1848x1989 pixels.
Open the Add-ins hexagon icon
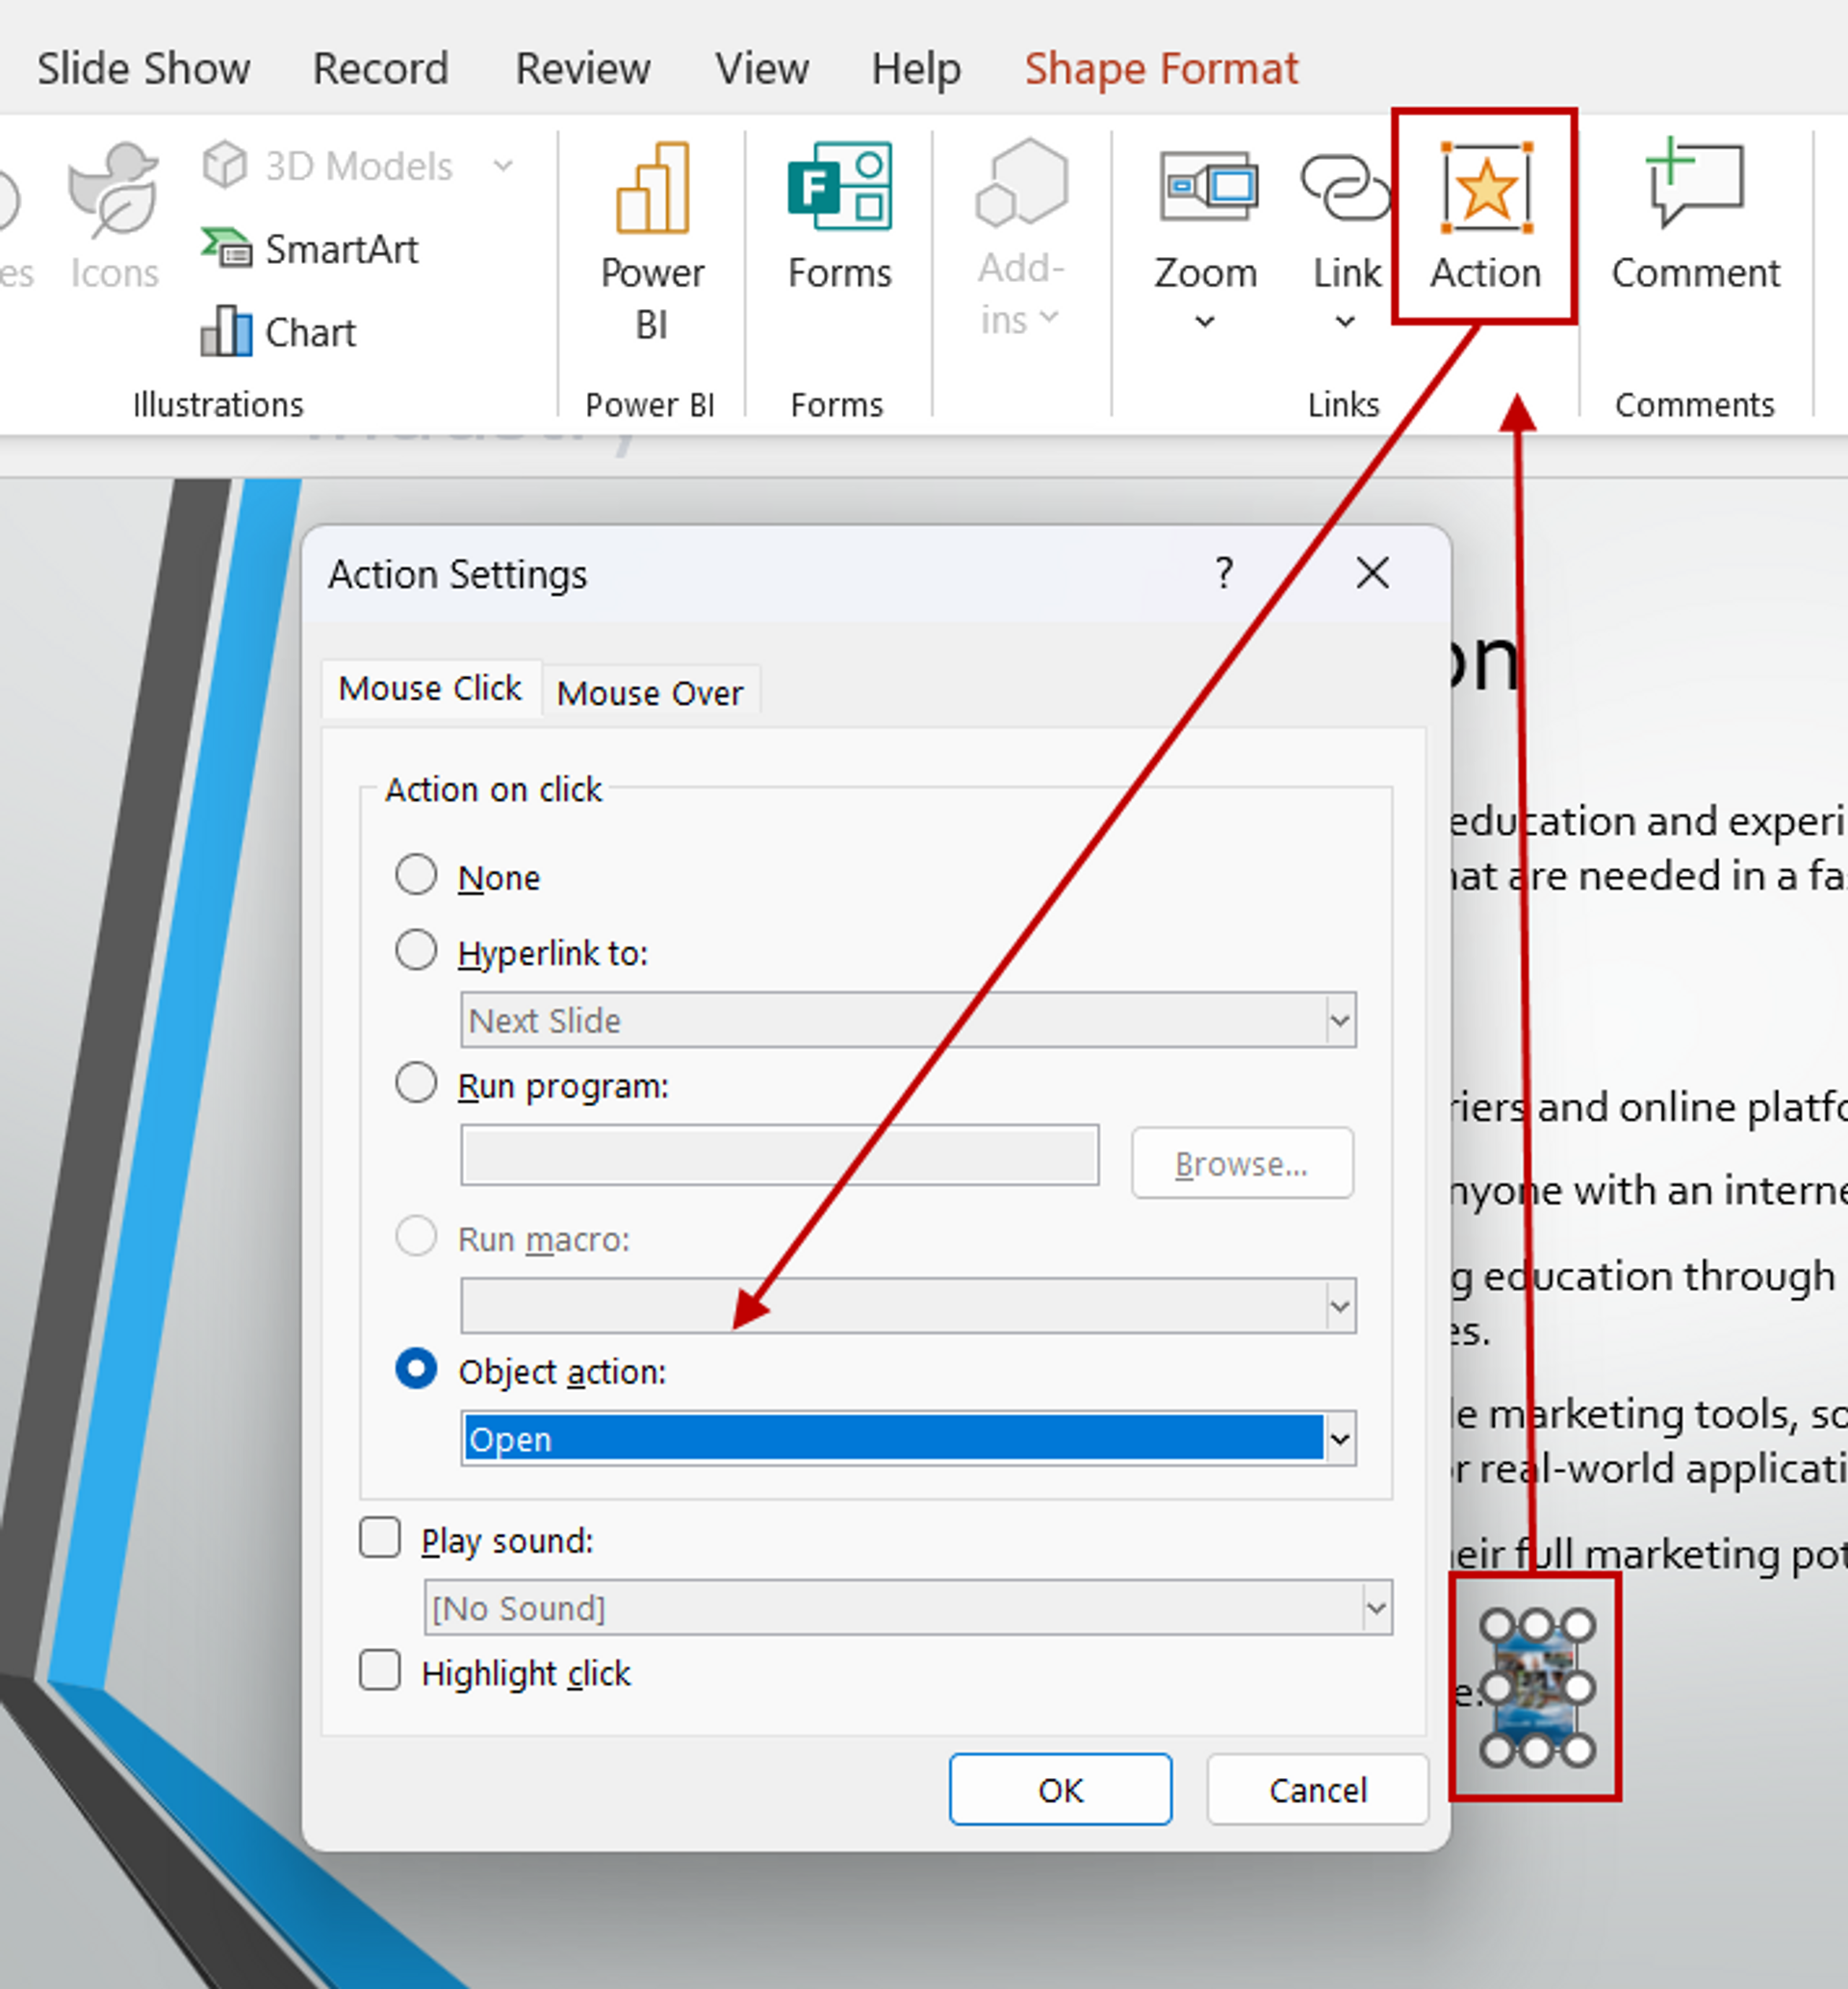click(x=1021, y=183)
